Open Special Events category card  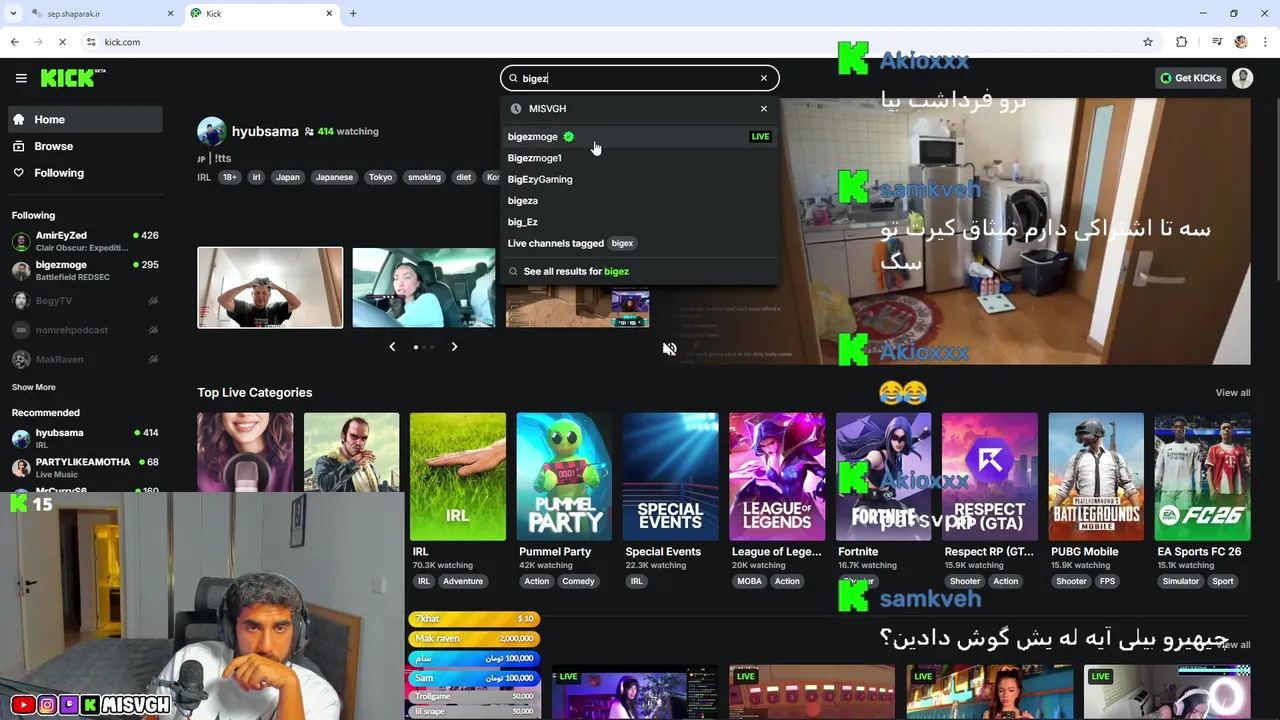click(x=670, y=476)
